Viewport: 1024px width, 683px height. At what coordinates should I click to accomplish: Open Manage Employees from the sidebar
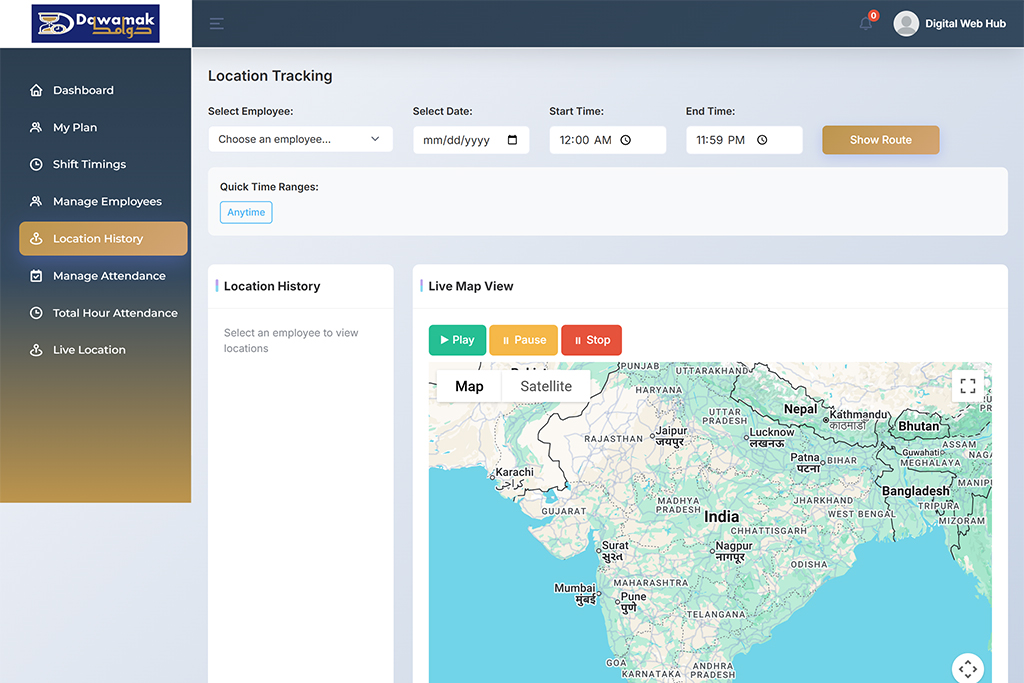(x=108, y=201)
